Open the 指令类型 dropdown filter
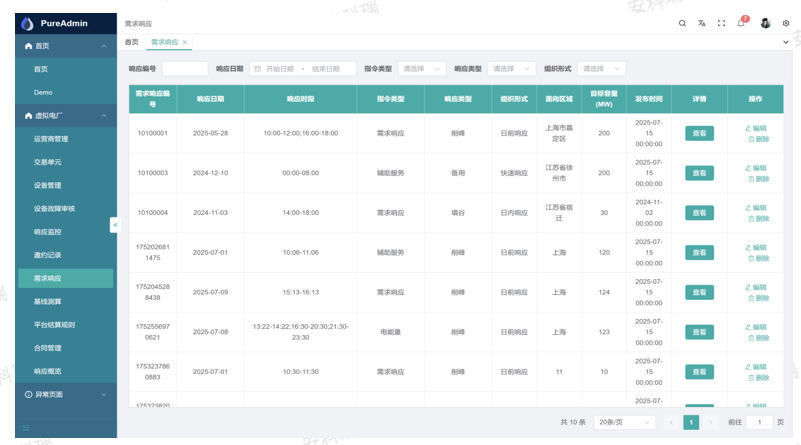 point(421,68)
